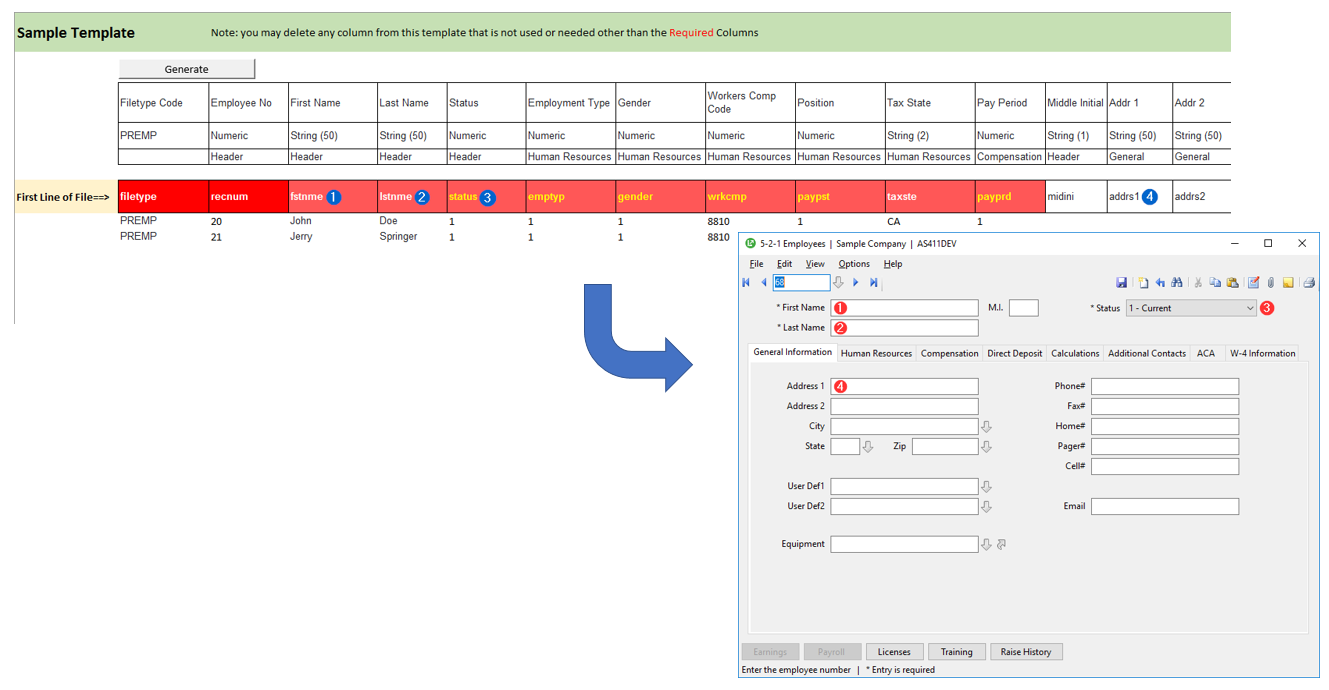The width and height of the screenshot is (1329, 690).
Task: Open the Direct Deposit tab
Action: 1014,353
